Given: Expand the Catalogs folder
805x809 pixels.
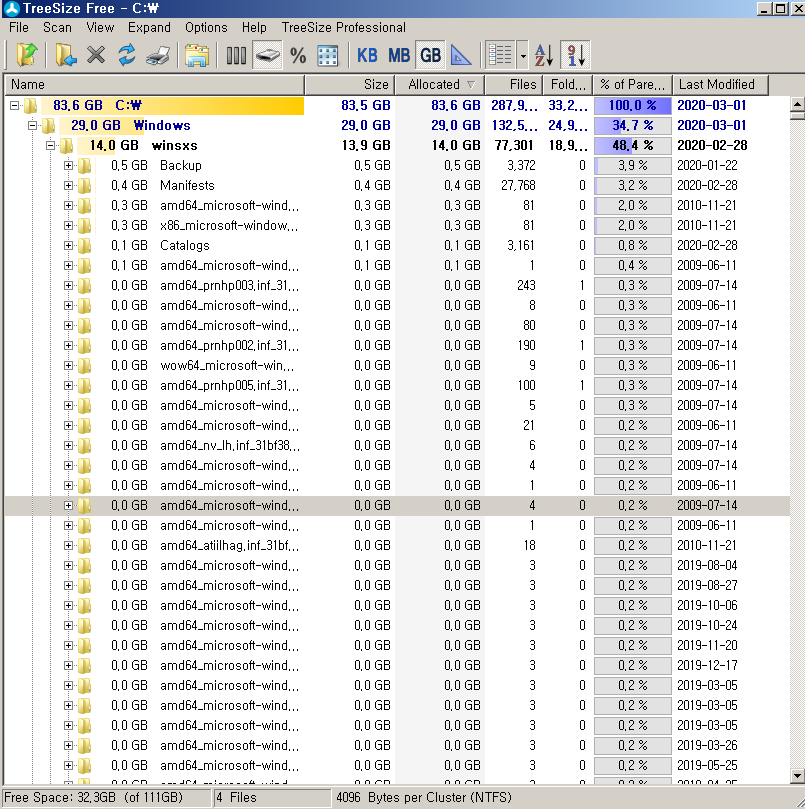Looking at the screenshot, I should click(68, 246).
